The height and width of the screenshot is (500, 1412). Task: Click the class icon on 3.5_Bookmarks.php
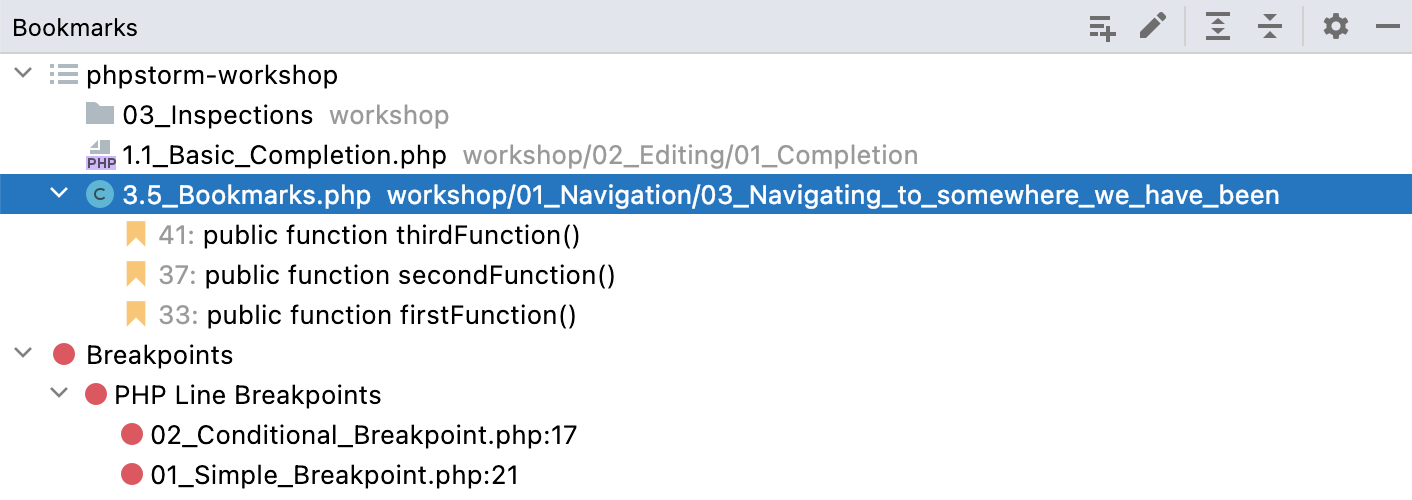[100, 195]
